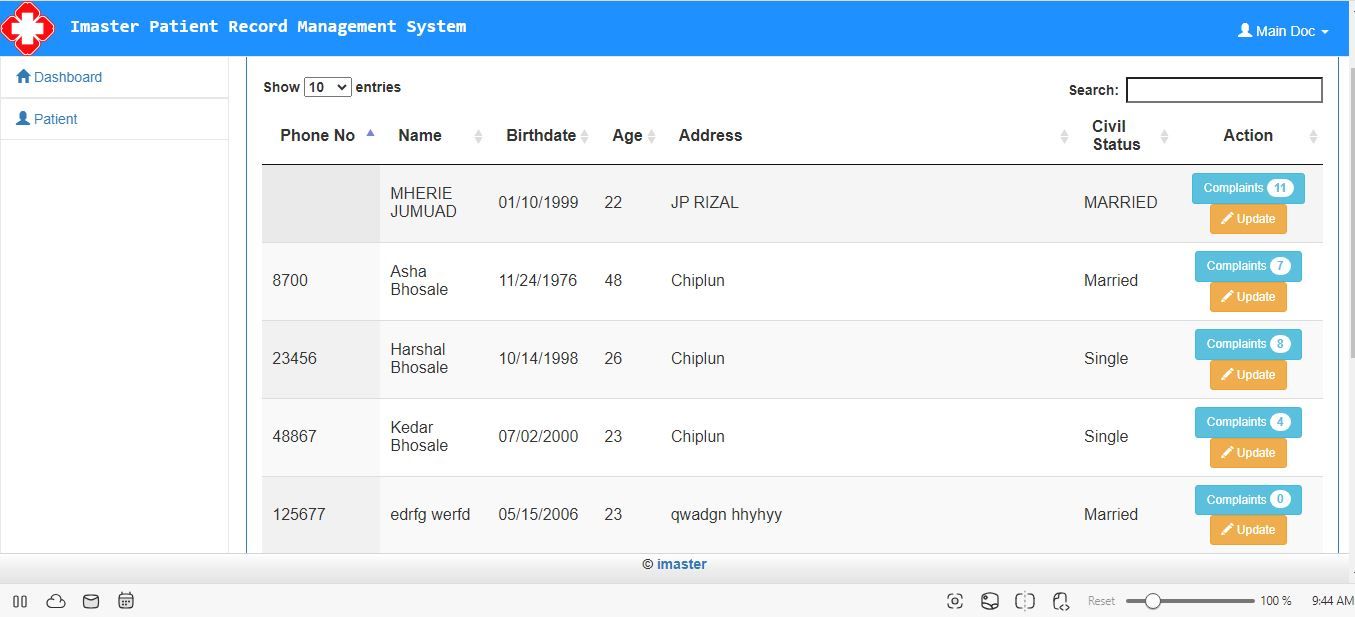Viewport: 1355px width, 617px height.
Task: Sort the table by Birthdate header
Action: tap(541, 135)
